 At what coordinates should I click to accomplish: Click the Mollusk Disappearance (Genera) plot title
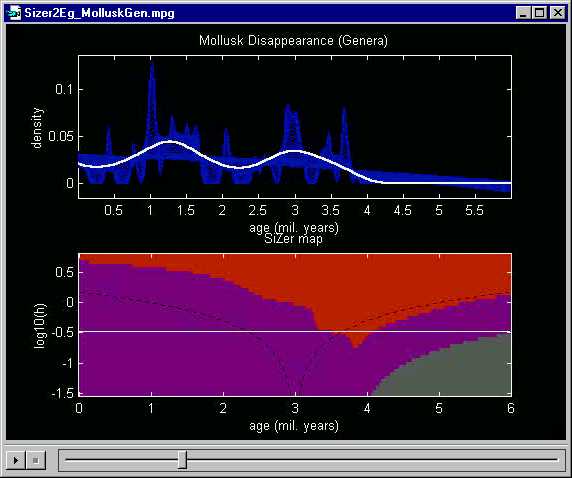(293, 40)
